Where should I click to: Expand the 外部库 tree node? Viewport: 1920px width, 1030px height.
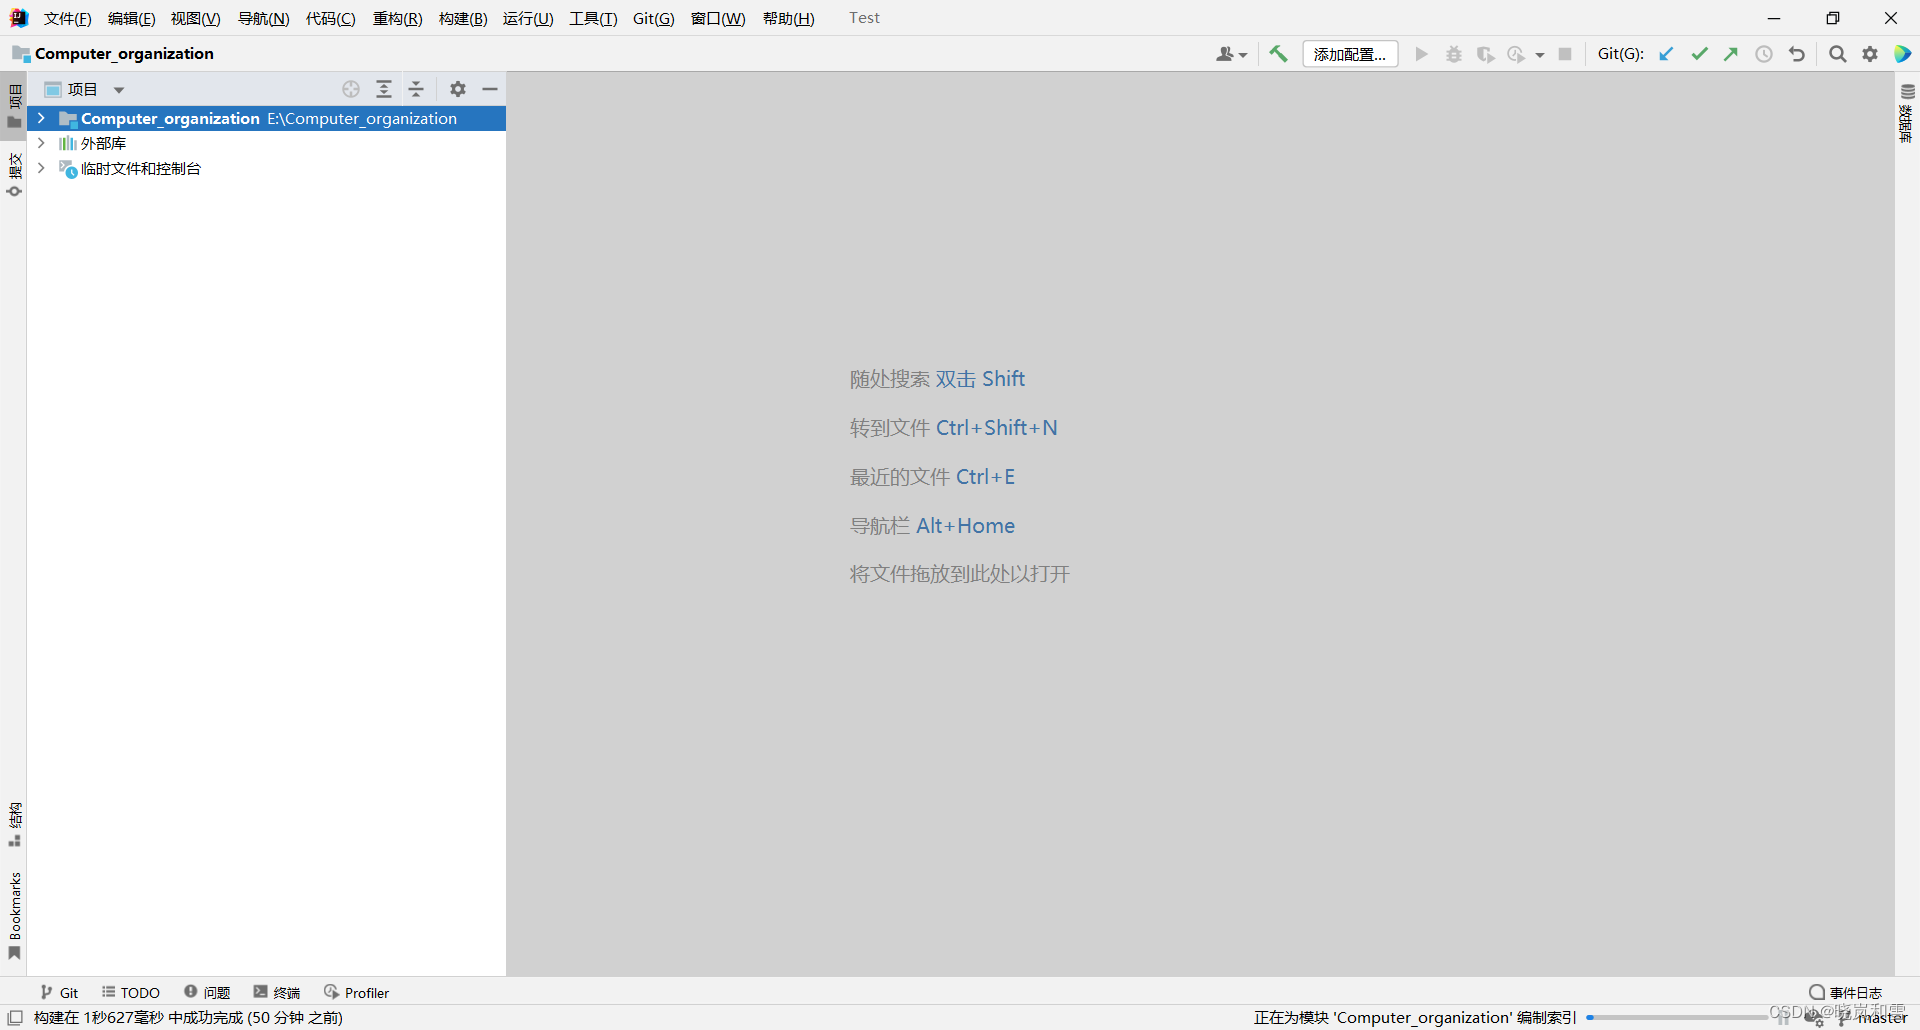(x=41, y=143)
